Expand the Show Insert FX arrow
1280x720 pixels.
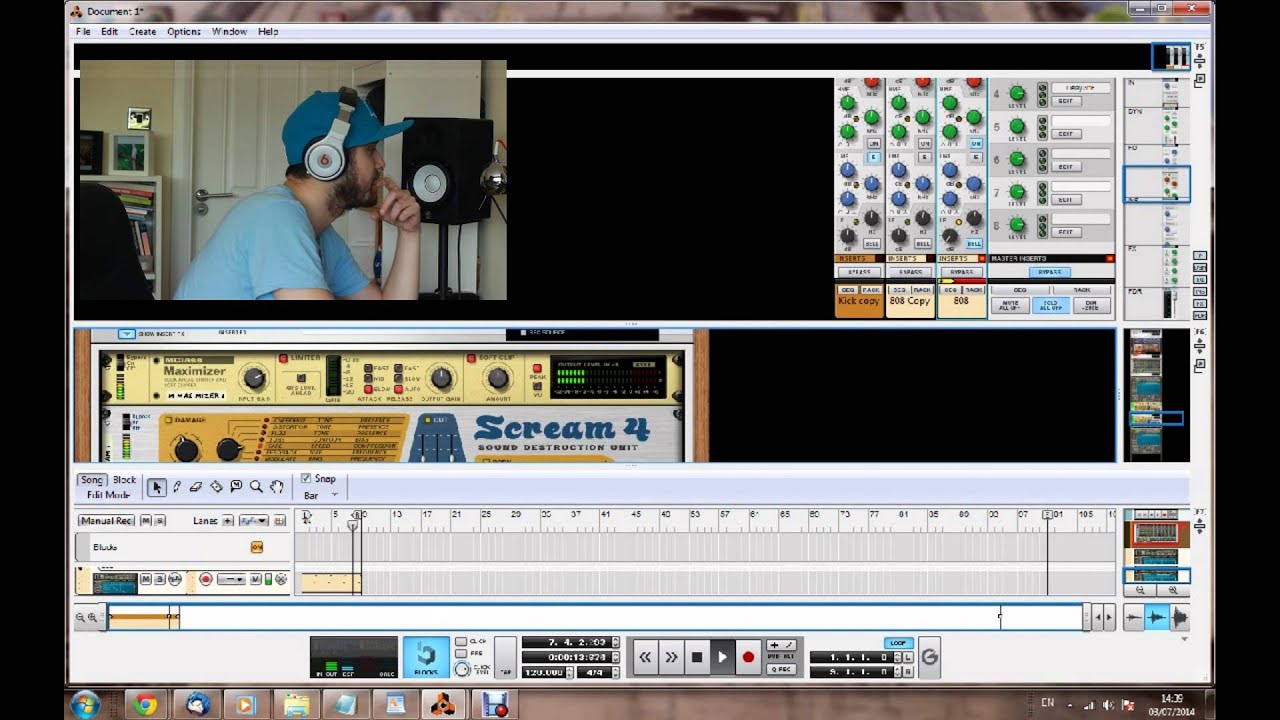click(x=126, y=334)
